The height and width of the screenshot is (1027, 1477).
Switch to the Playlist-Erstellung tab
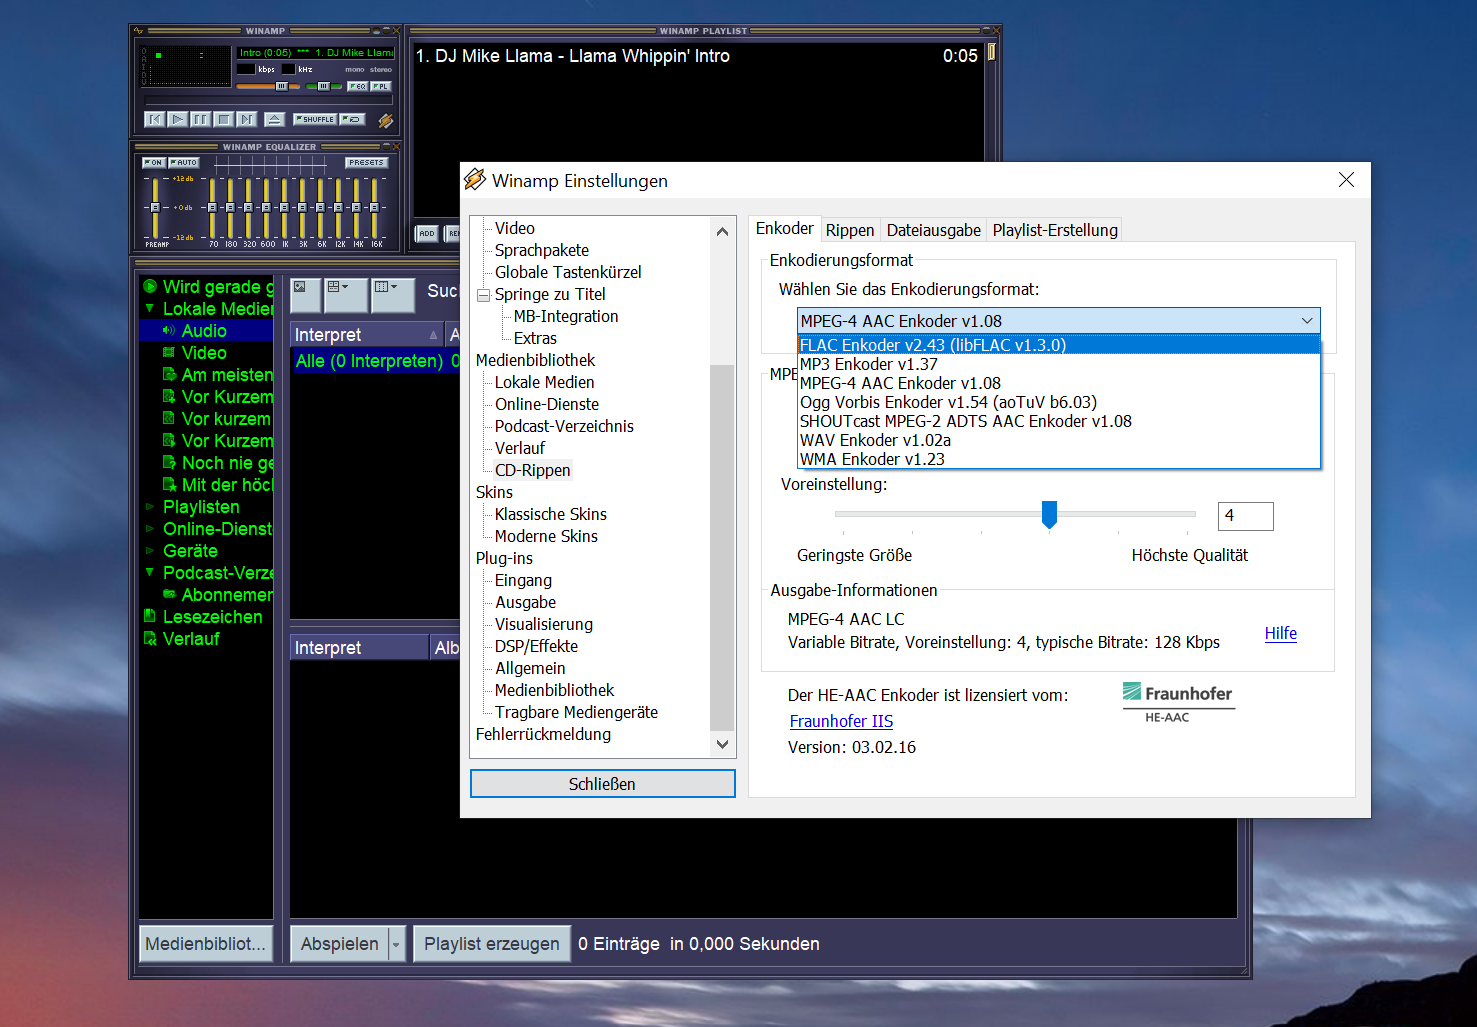point(1055,230)
